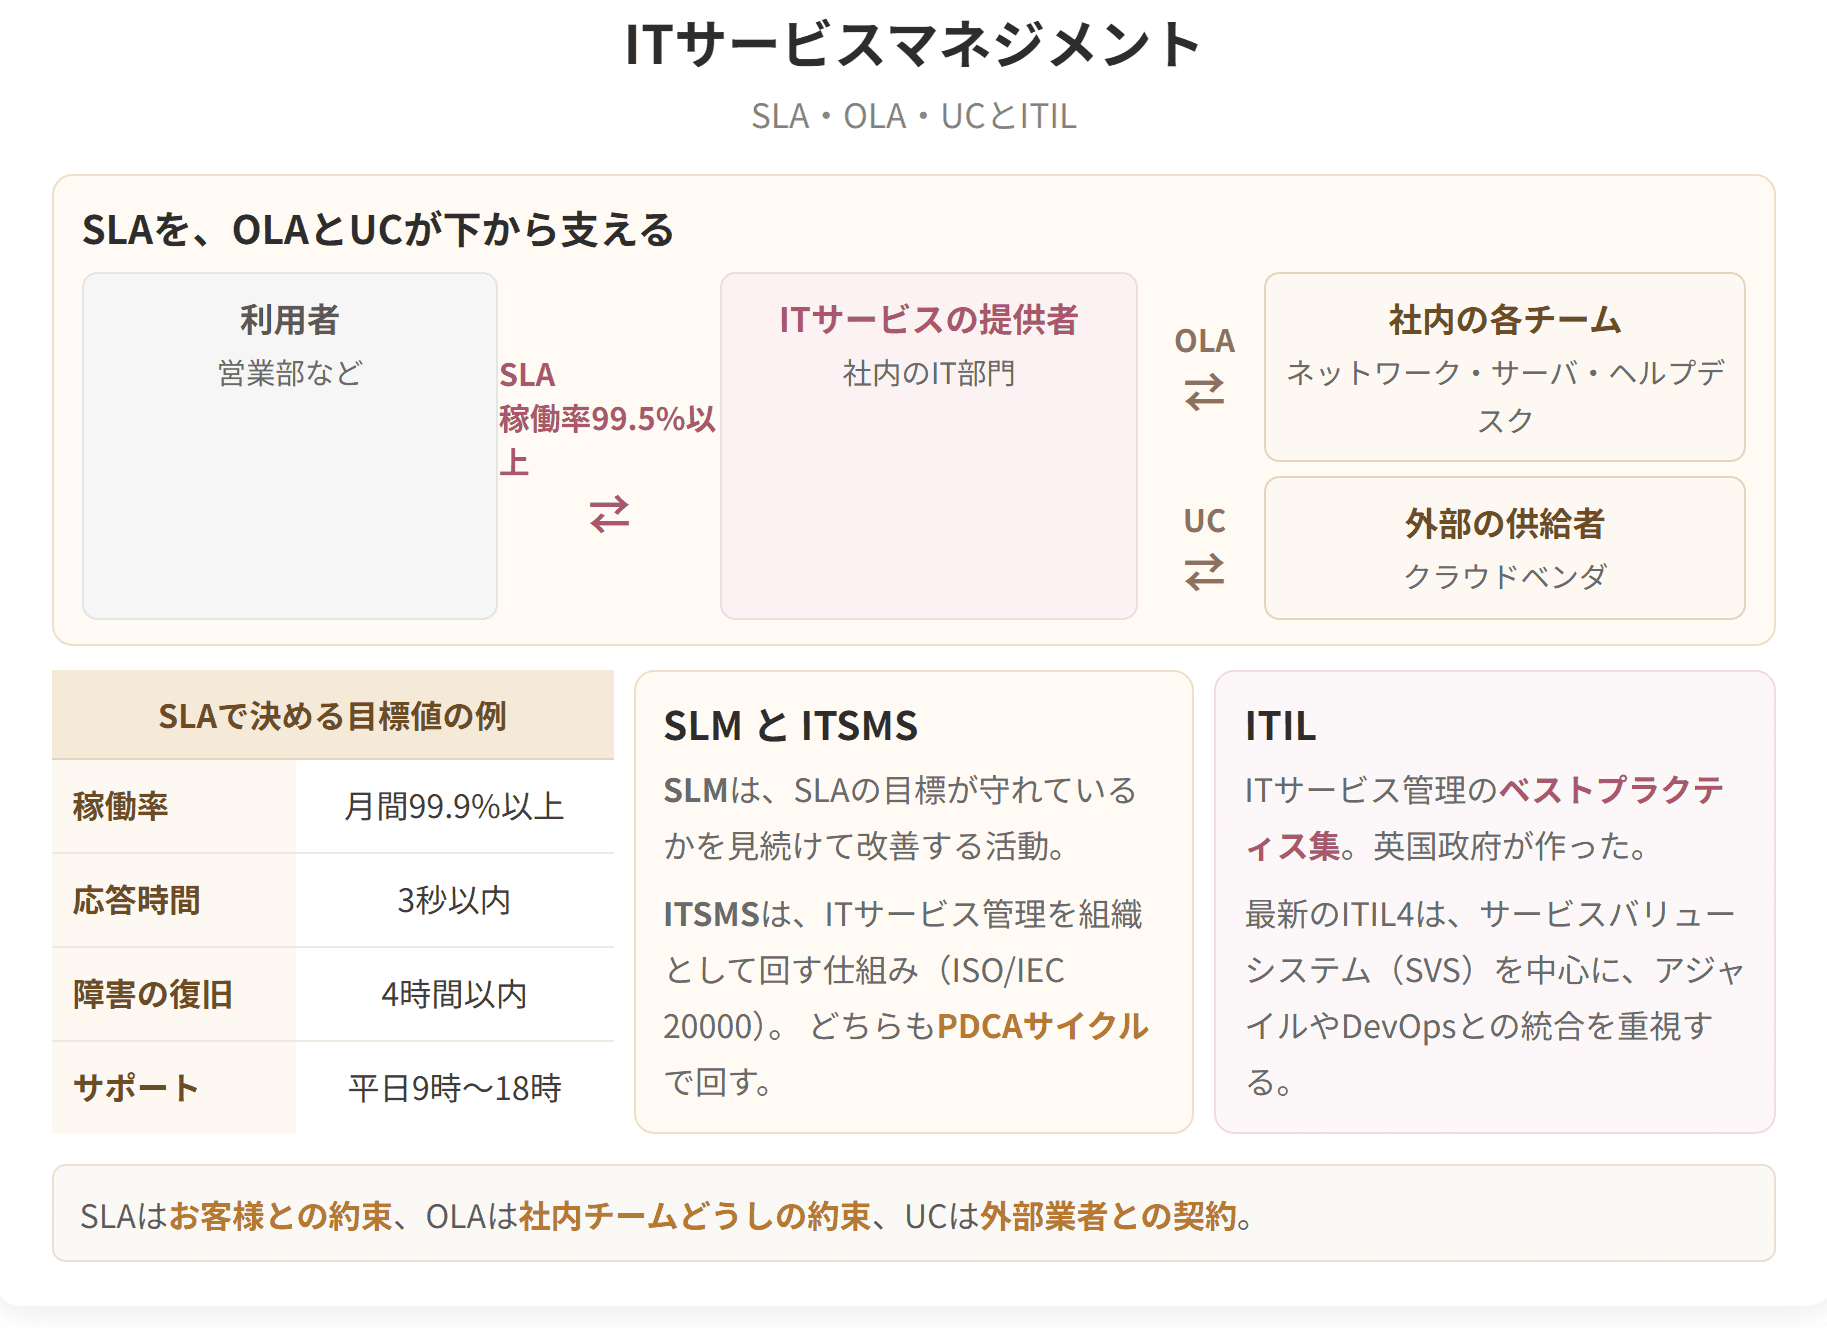Click the highlighted お客様との約束 phrase

281,1216
